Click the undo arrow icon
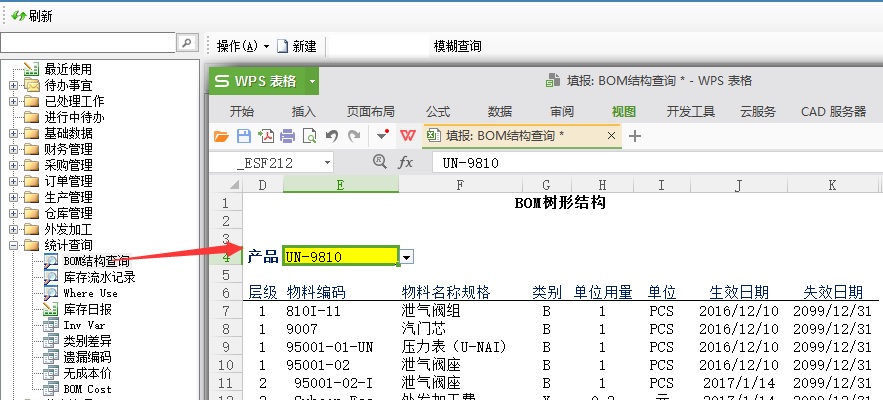Image resolution: width=883 pixels, height=400 pixels. pyautogui.click(x=332, y=136)
